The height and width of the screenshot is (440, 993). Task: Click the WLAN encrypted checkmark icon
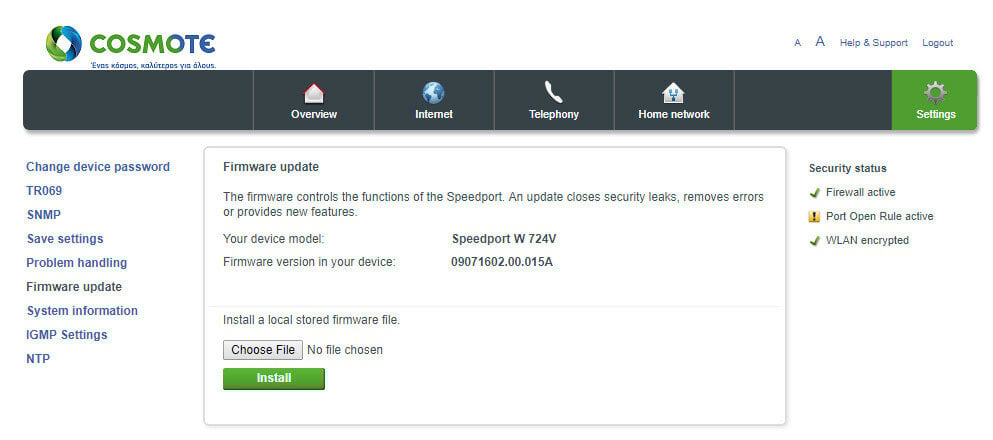[814, 241]
